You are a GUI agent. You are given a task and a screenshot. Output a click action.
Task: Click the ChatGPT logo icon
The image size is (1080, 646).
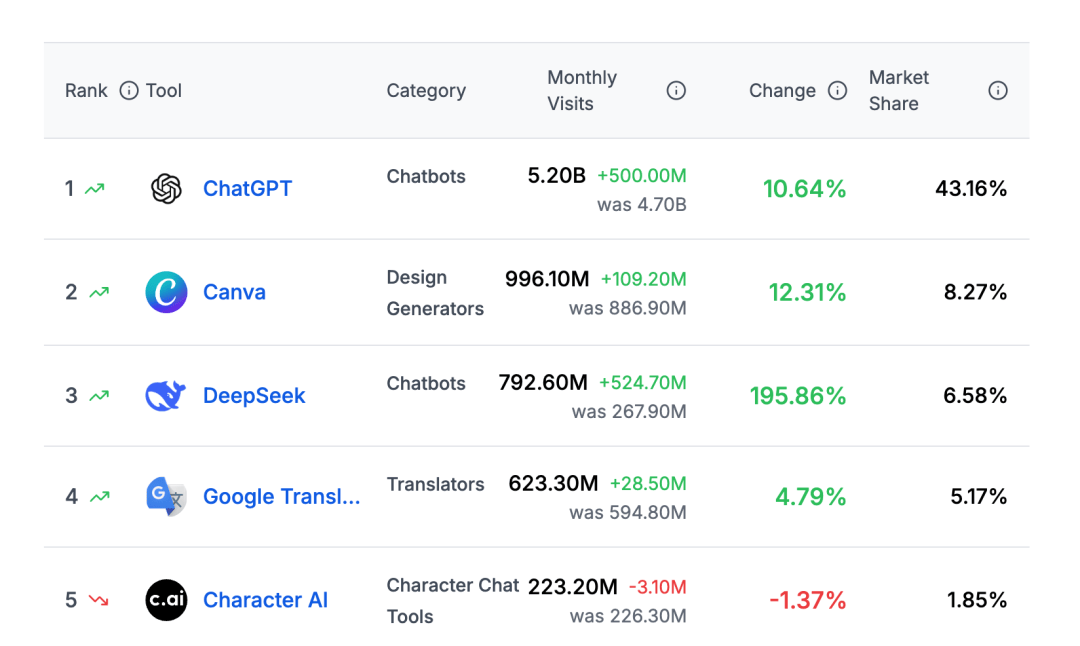click(166, 189)
